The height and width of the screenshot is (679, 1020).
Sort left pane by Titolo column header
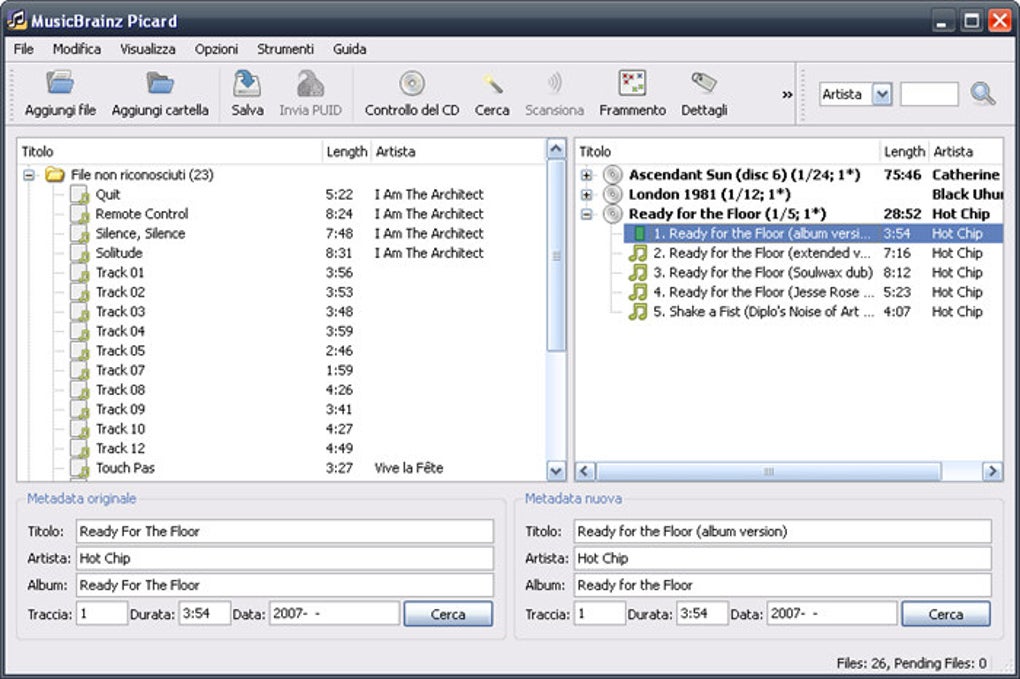pos(170,151)
